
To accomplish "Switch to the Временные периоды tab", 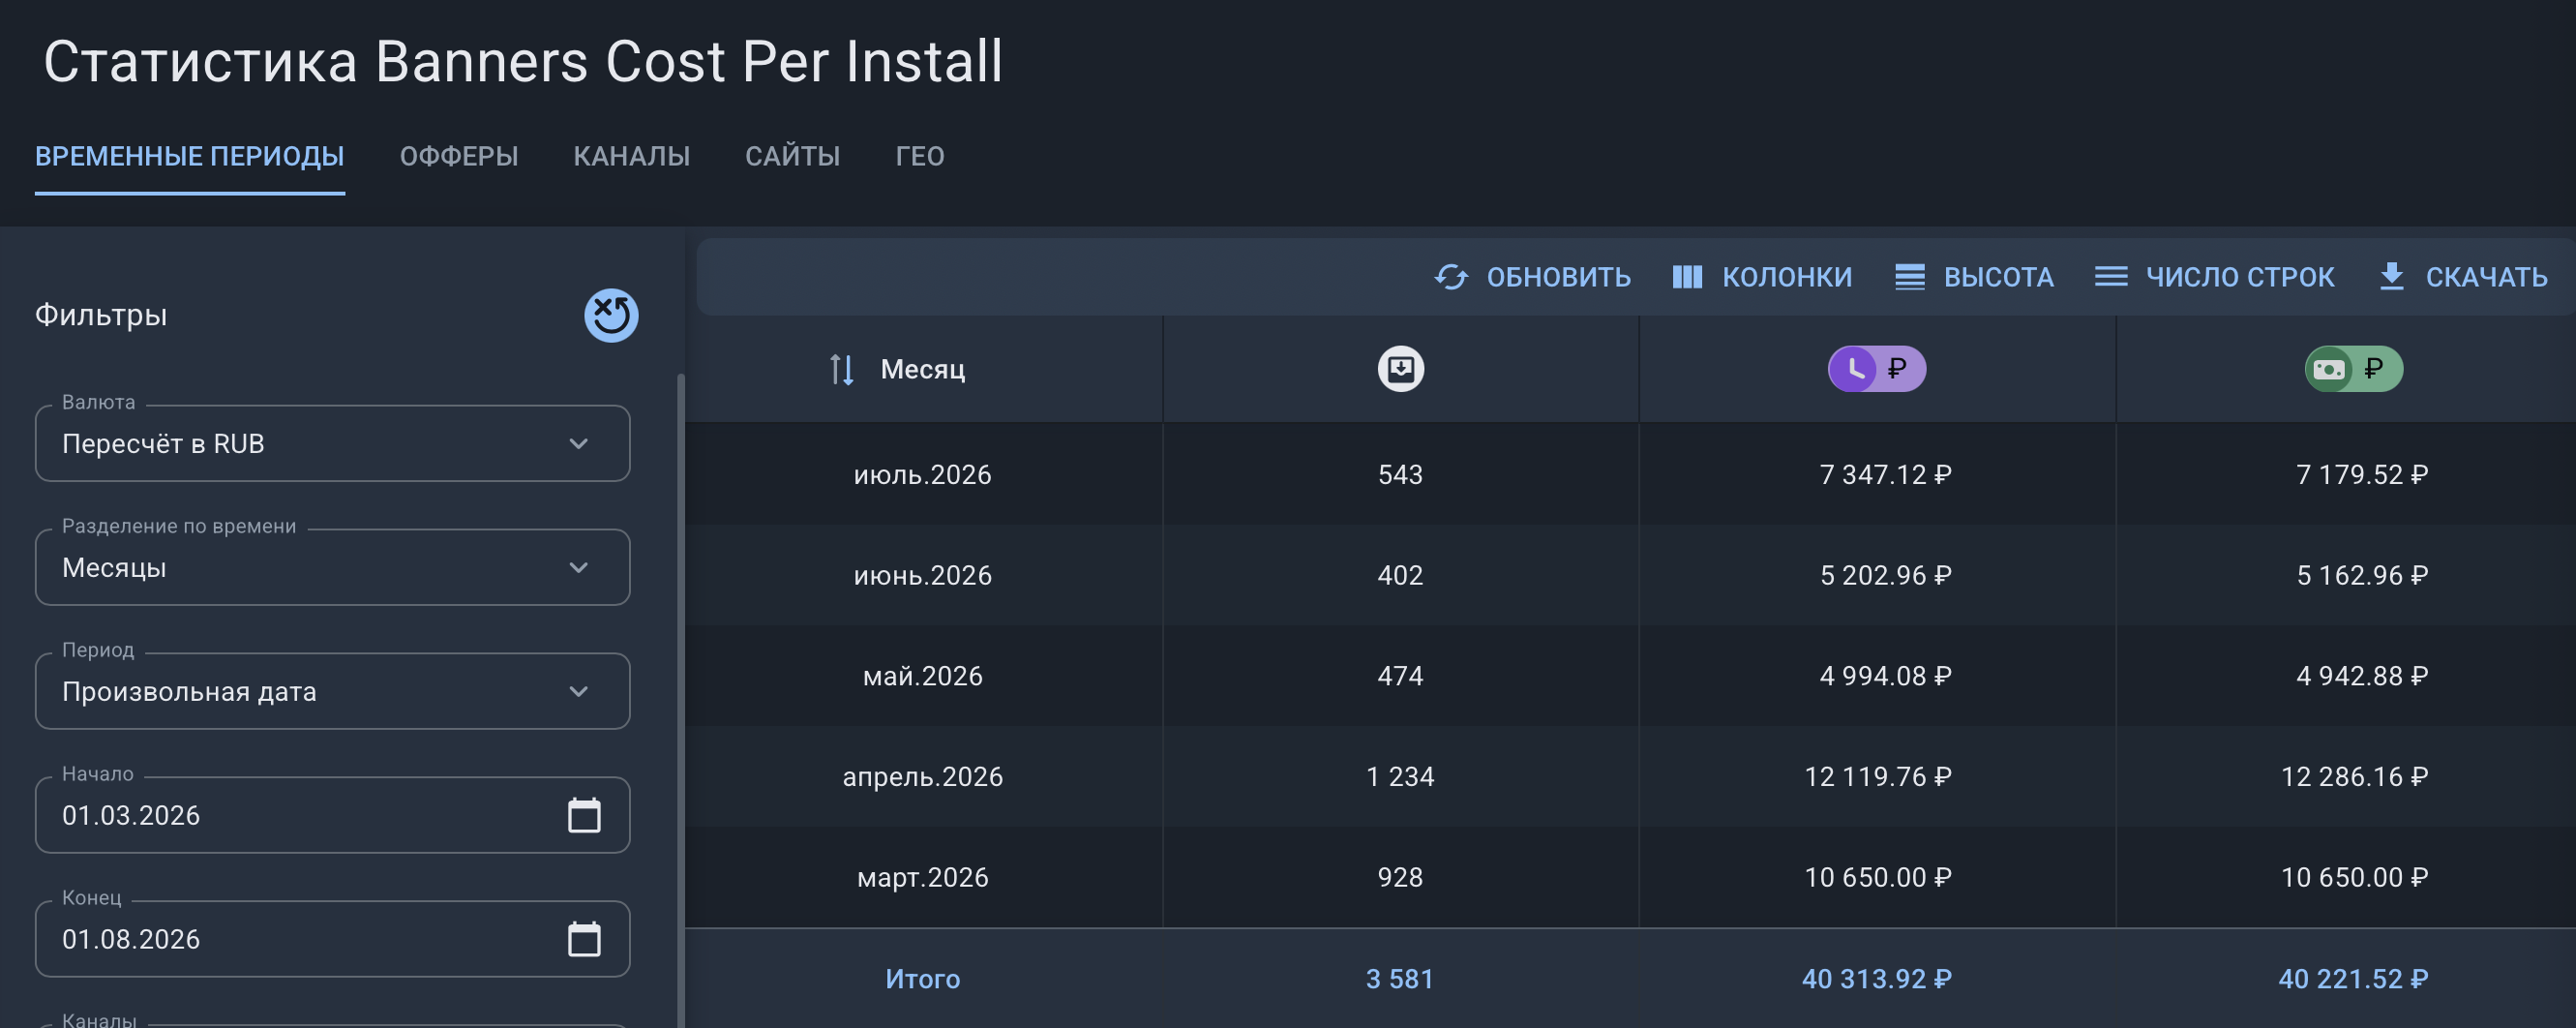I will pos(190,157).
